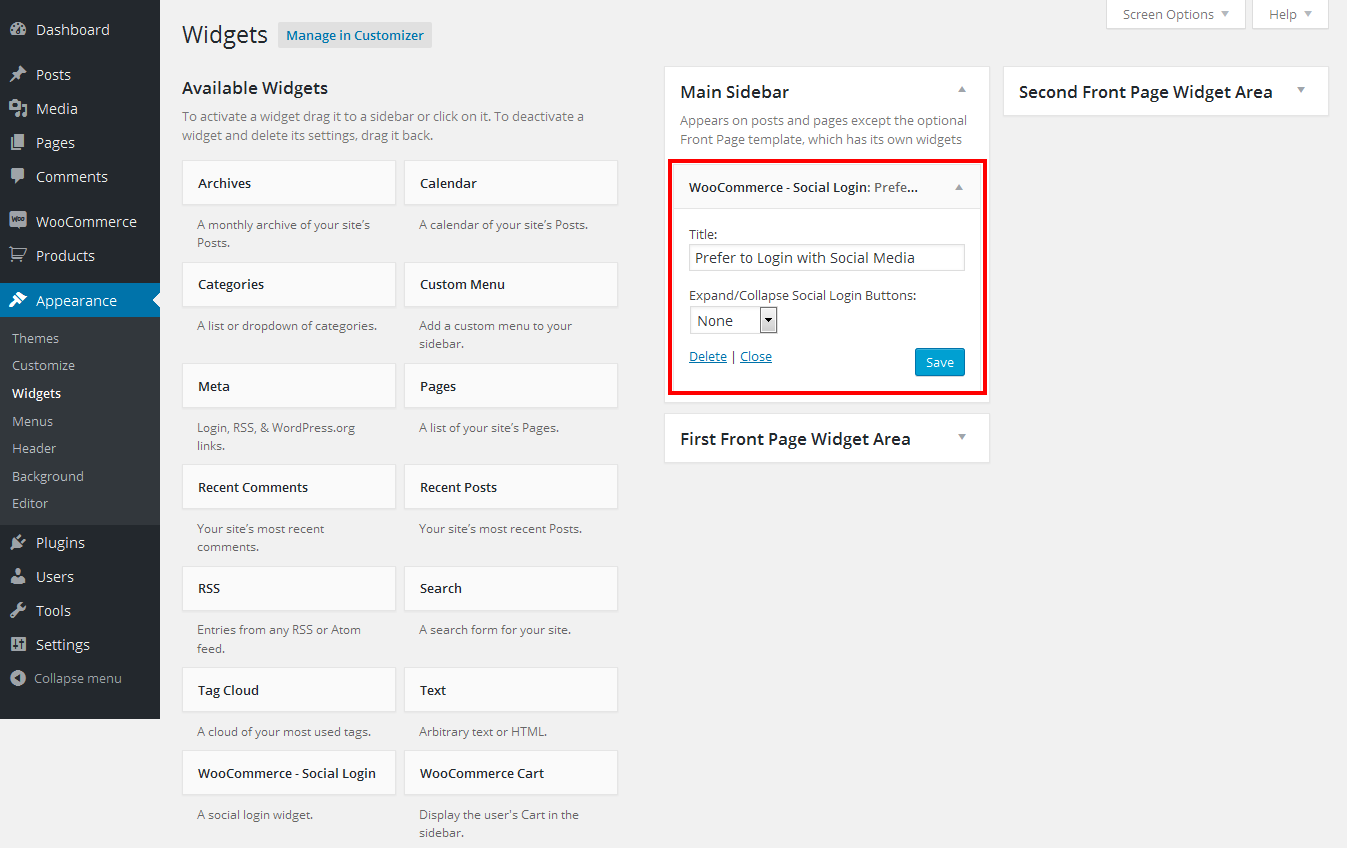Viewport: 1347px width, 848px height.
Task: Click the Manage in Customizer button
Action: [355, 35]
